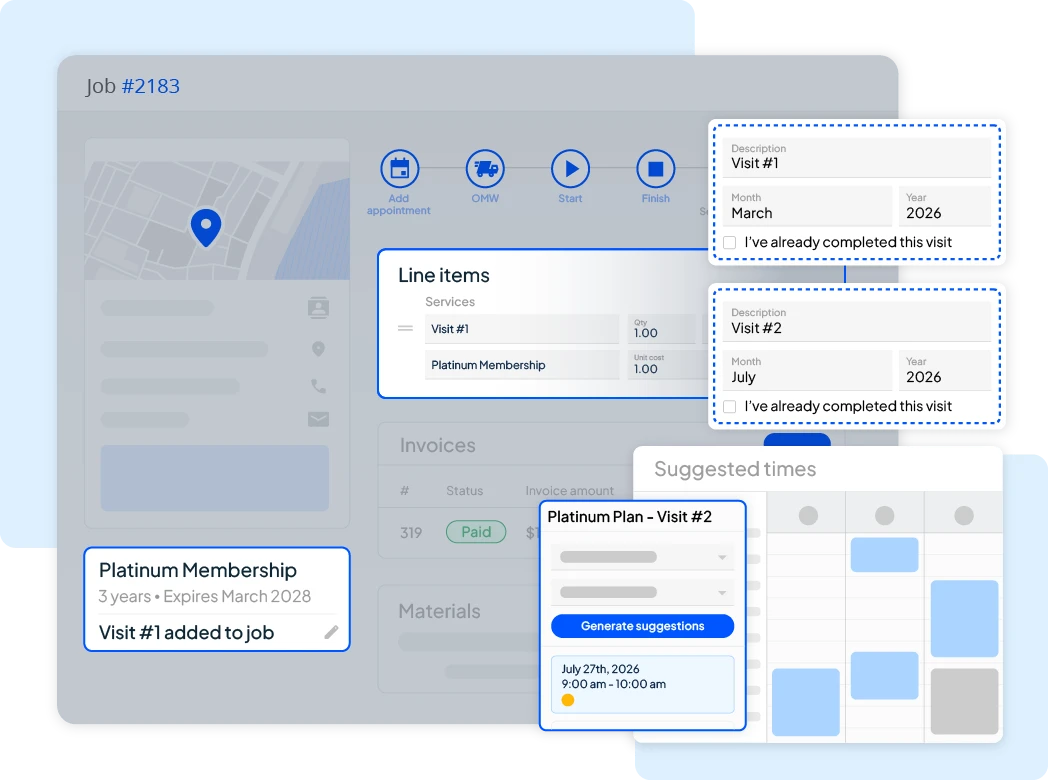Check already completed box for Visit #1
1048x780 pixels.
pos(730,243)
